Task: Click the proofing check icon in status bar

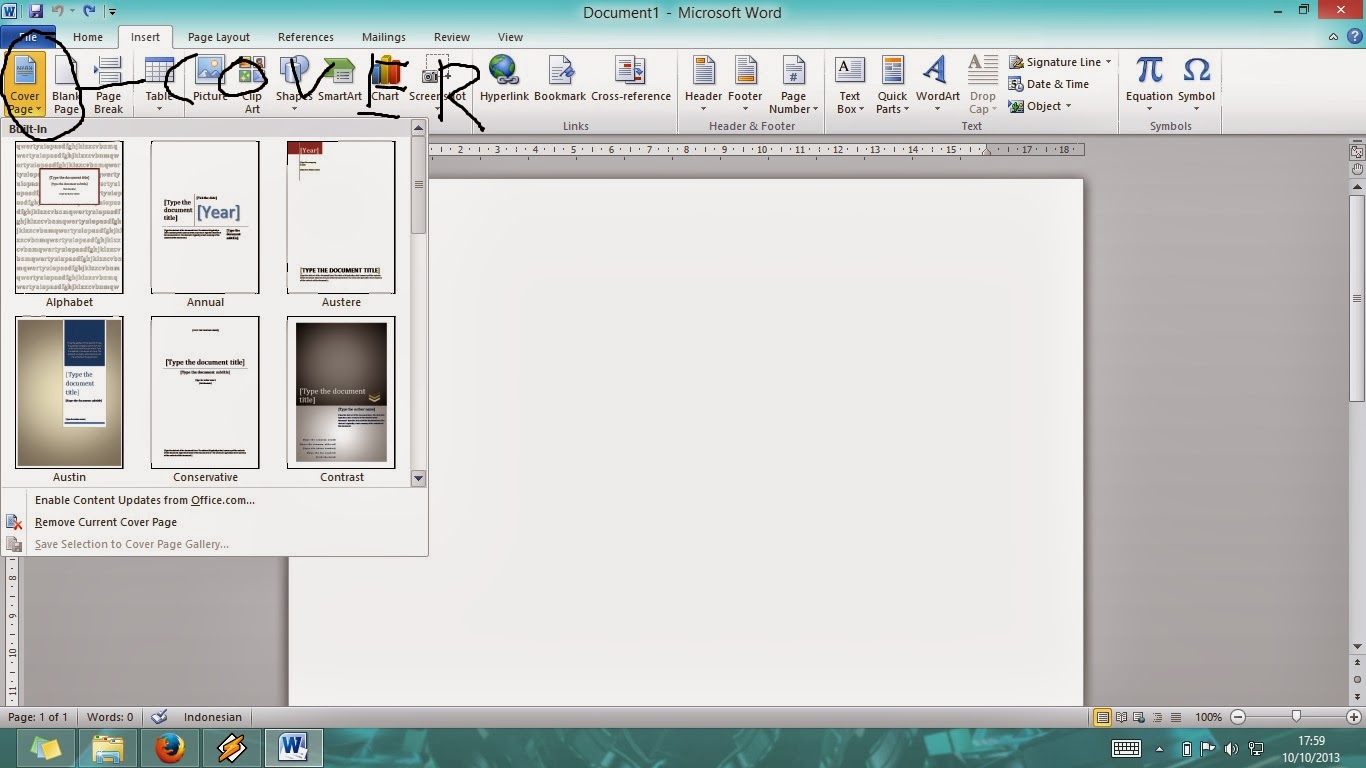Action: coord(159,717)
